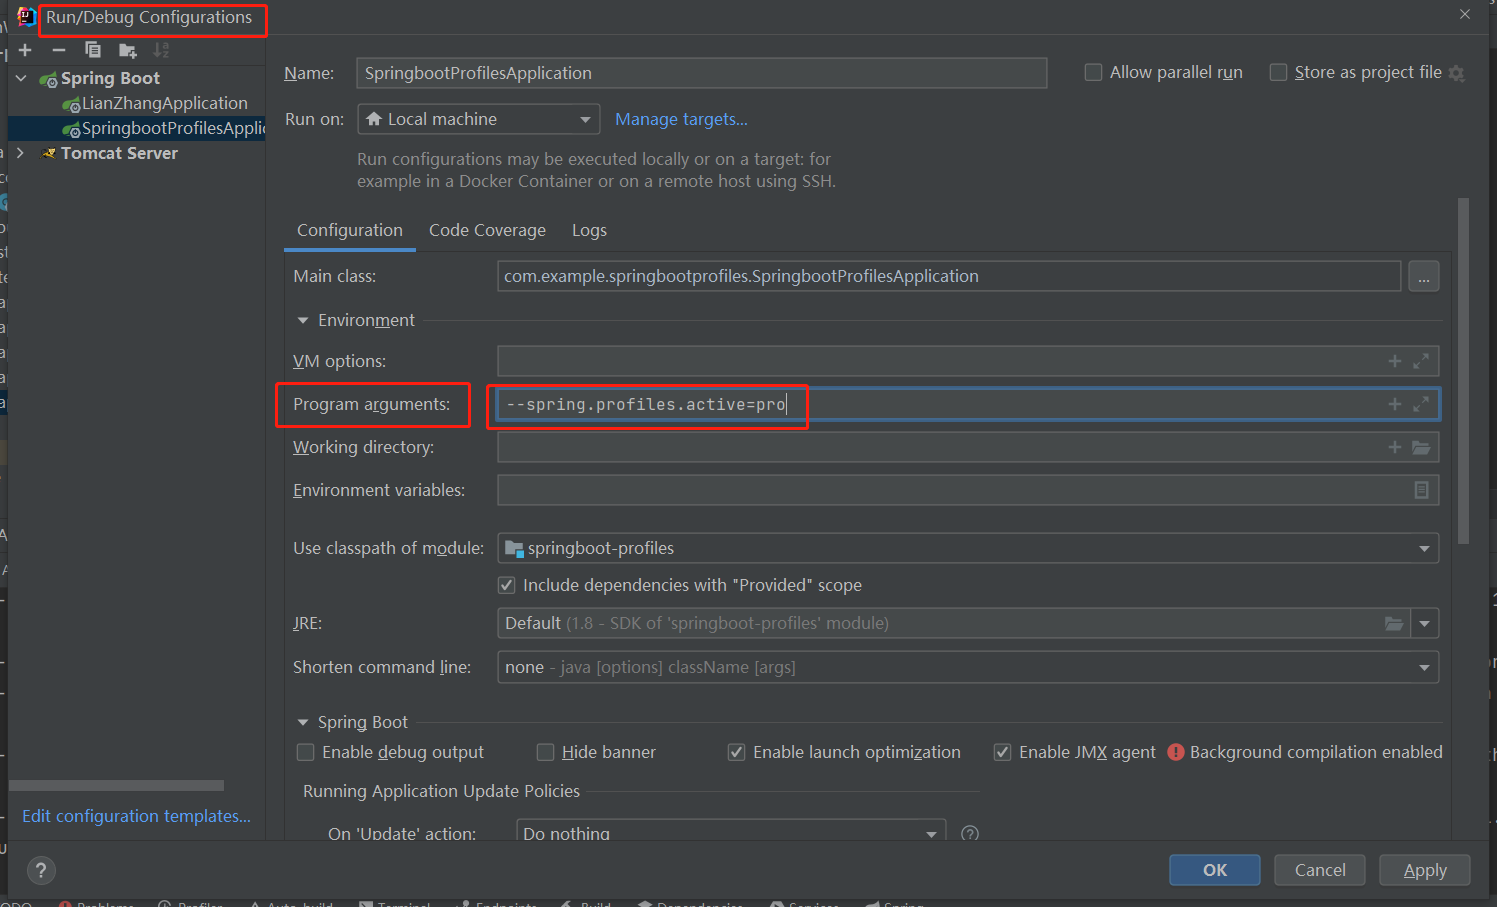Viewport: 1497px width, 907px height.
Task: Collapse the Spring Boot settings section
Action: pos(303,722)
